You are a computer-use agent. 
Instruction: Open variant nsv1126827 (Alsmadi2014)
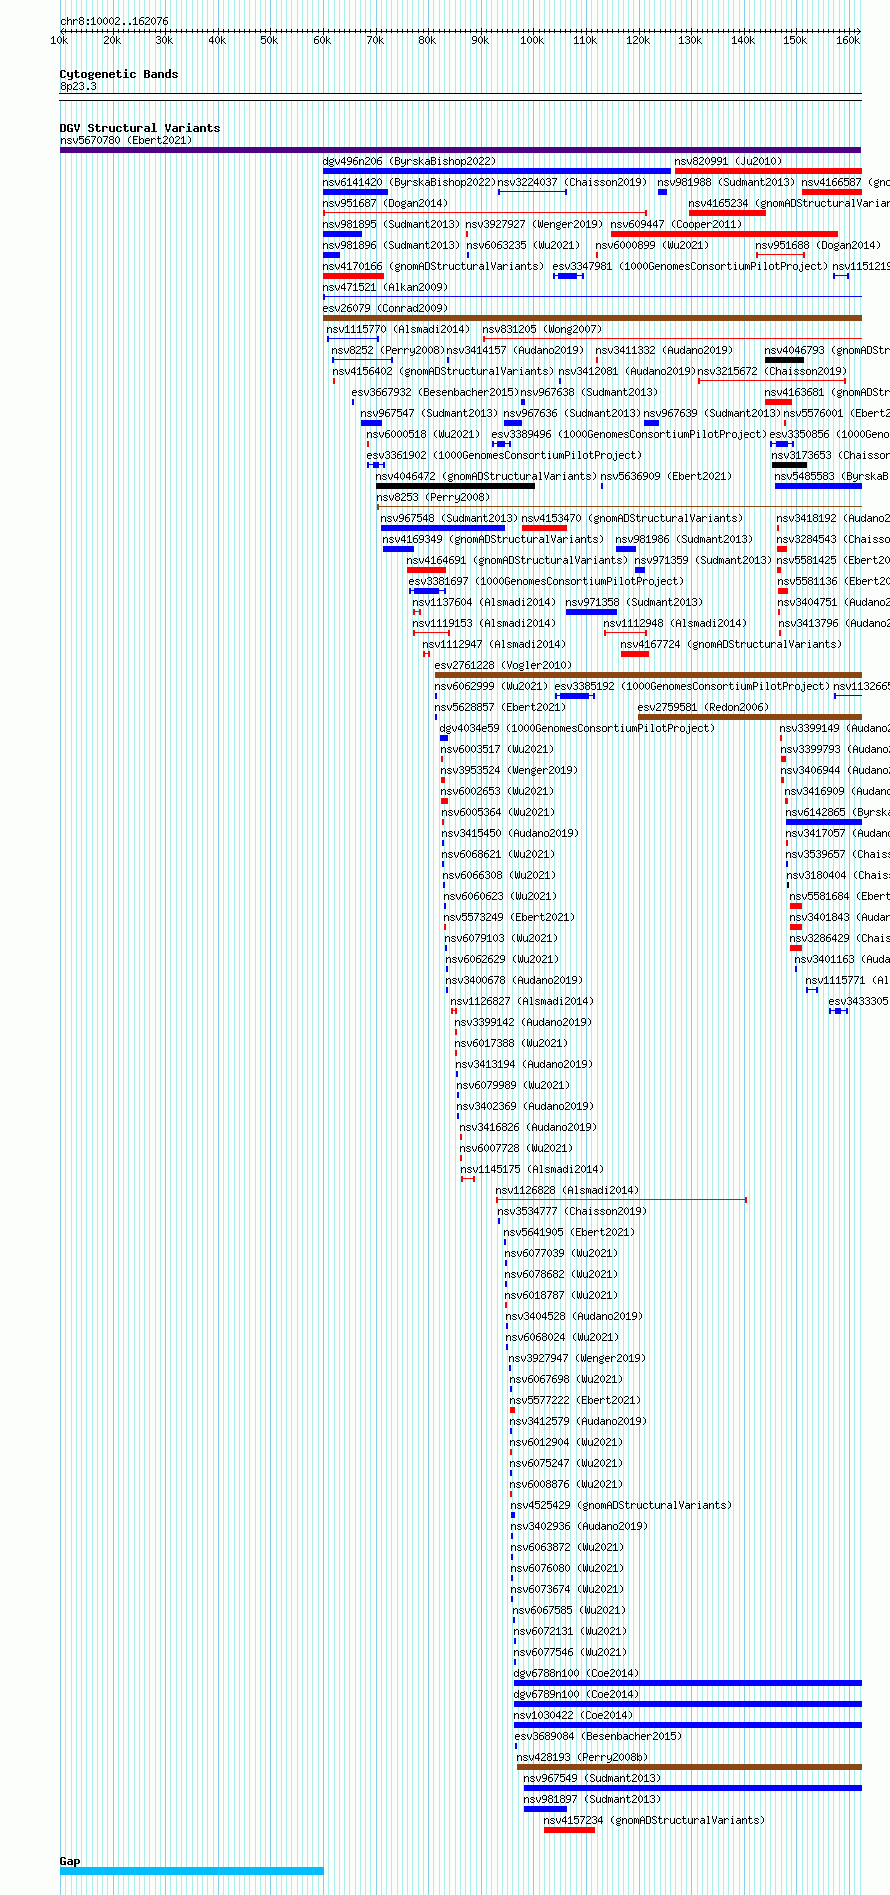522,1001
